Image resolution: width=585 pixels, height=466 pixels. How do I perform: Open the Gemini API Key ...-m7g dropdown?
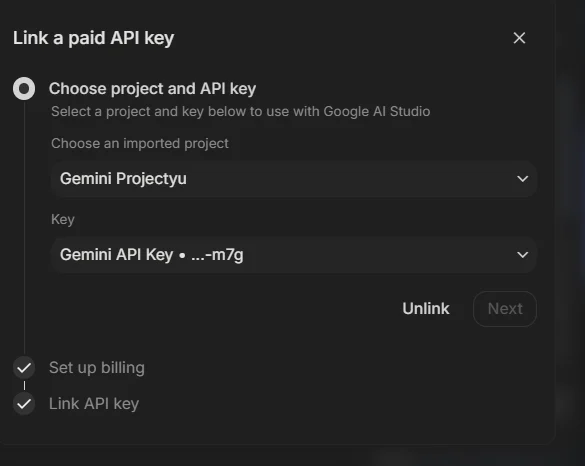click(294, 255)
